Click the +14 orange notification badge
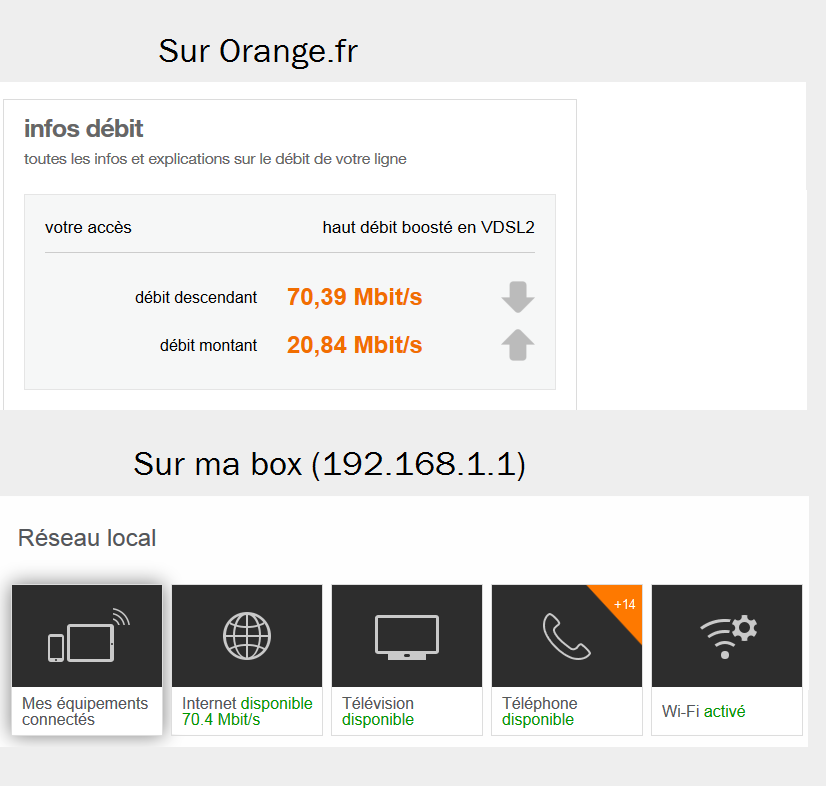This screenshot has height=786, width=826. (x=623, y=604)
